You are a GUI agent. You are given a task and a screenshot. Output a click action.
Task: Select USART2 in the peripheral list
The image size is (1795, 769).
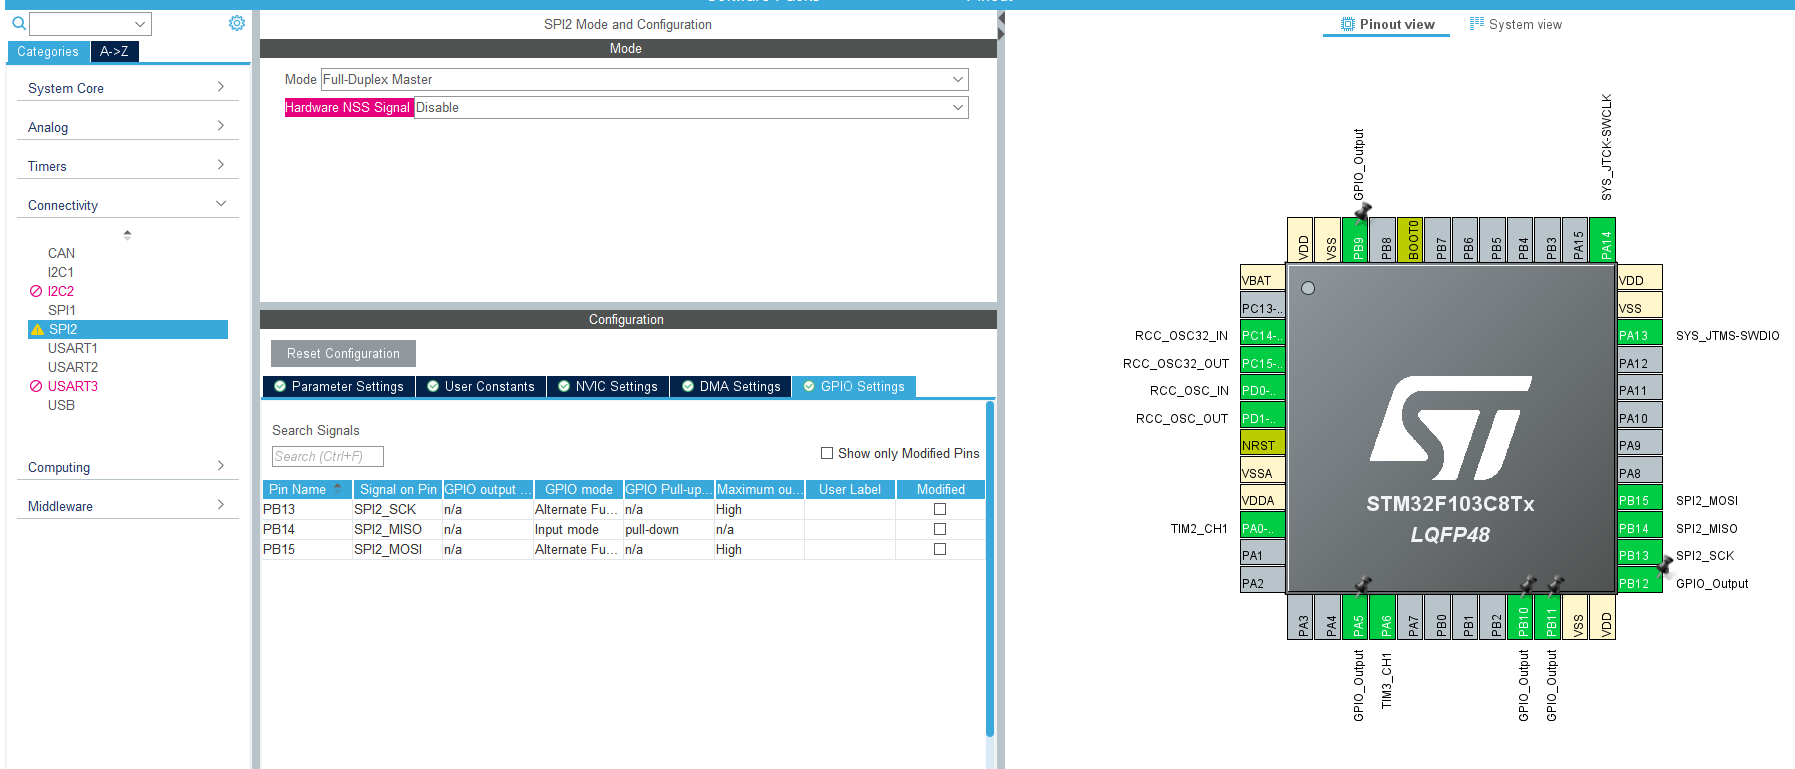click(72, 367)
